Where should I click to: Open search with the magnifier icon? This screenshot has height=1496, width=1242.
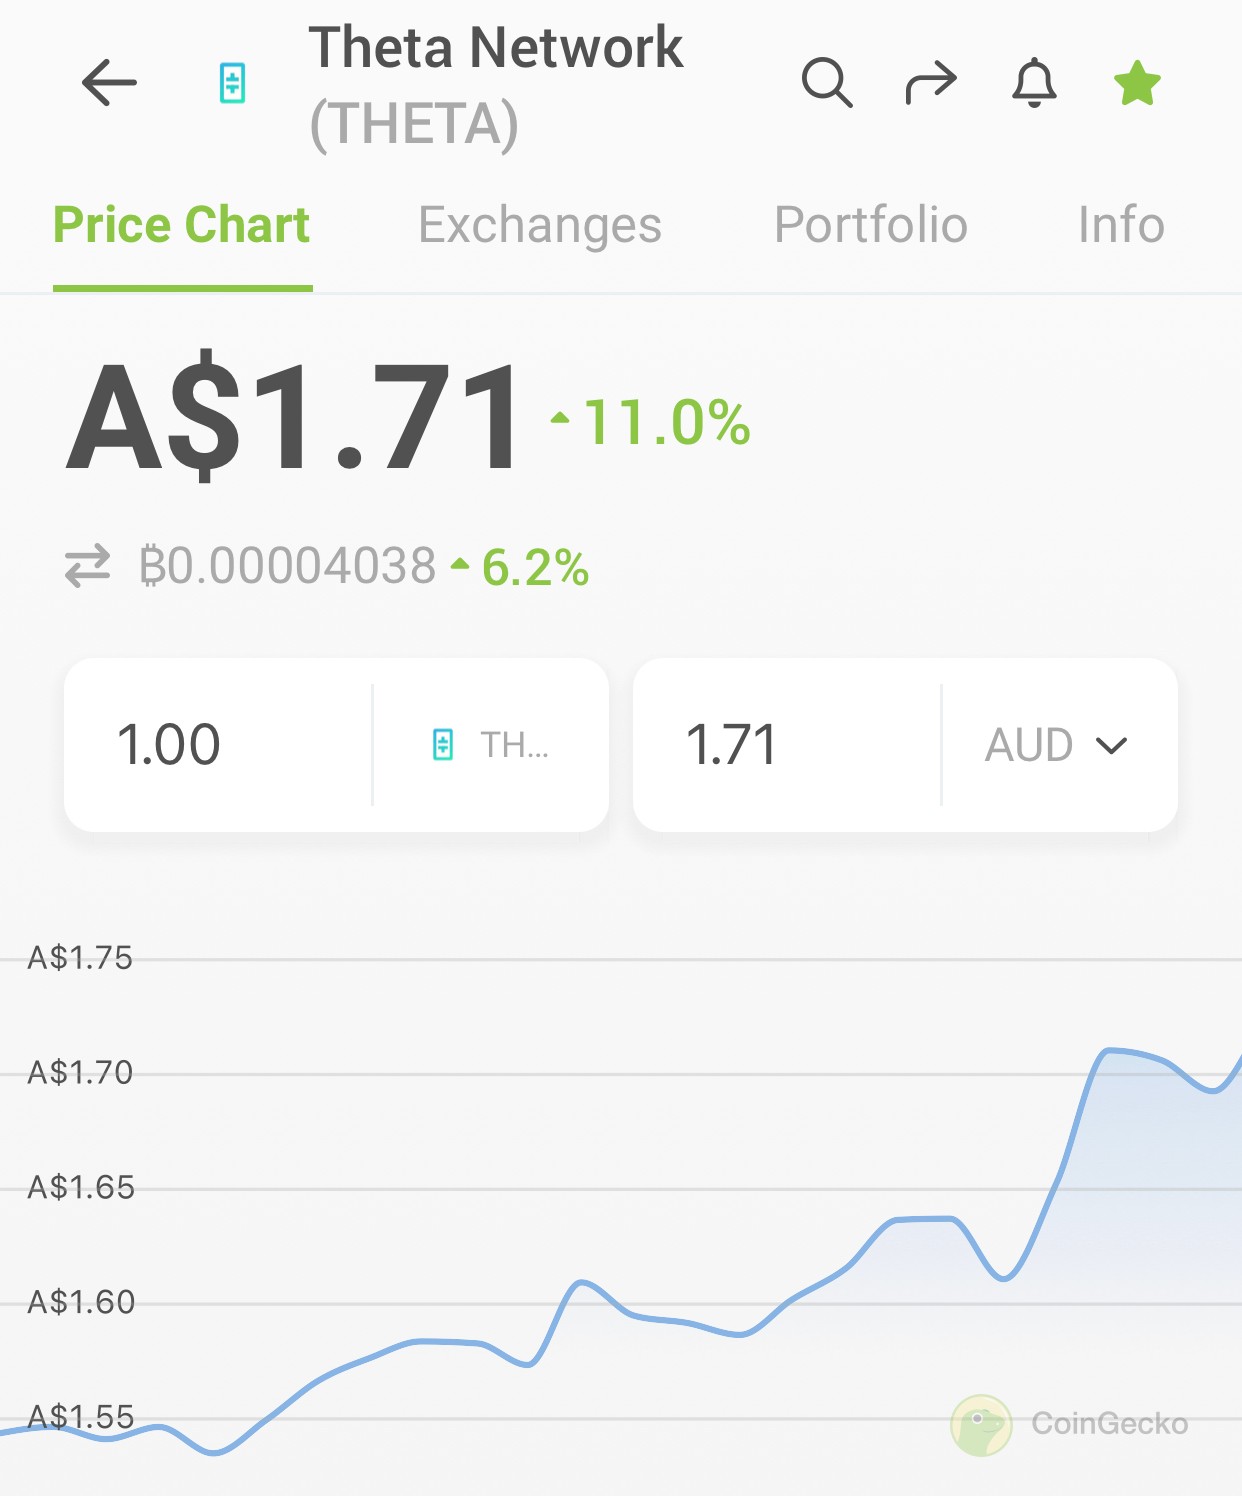click(827, 83)
